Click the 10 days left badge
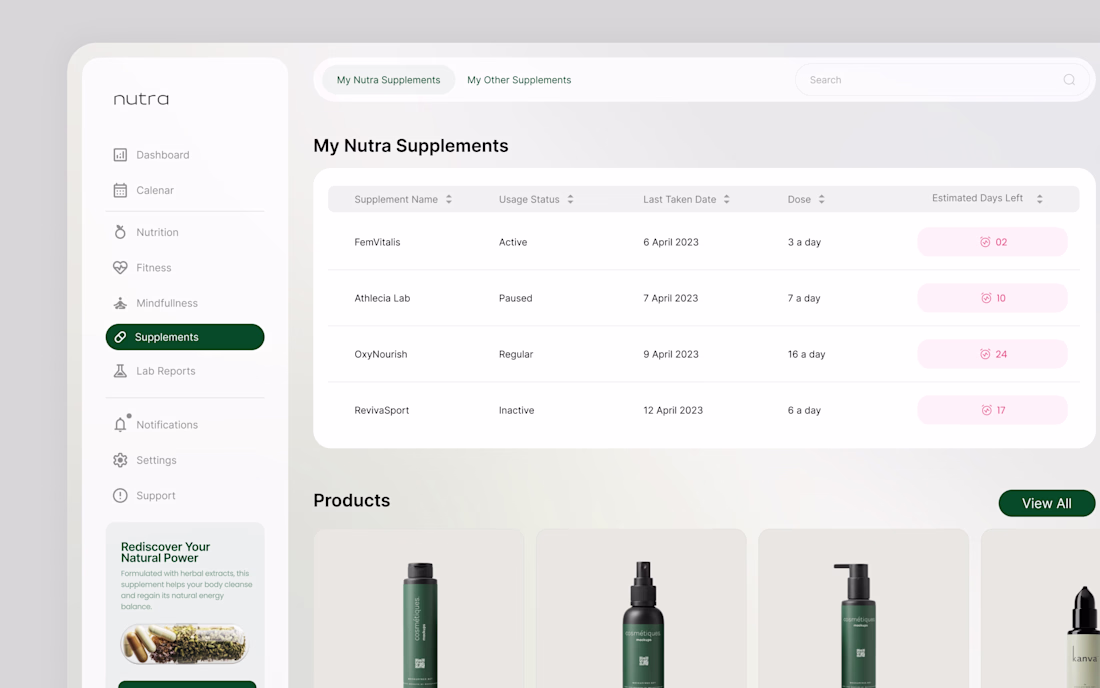The height and width of the screenshot is (688, 1100). click(x=993, y=298)
